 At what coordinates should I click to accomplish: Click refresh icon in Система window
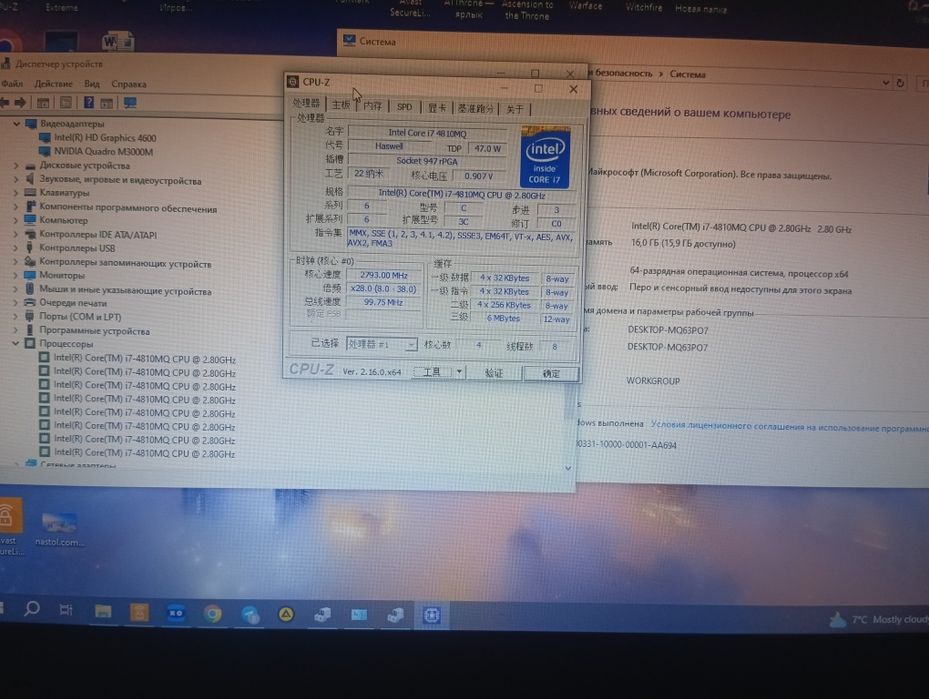point(901,83)
